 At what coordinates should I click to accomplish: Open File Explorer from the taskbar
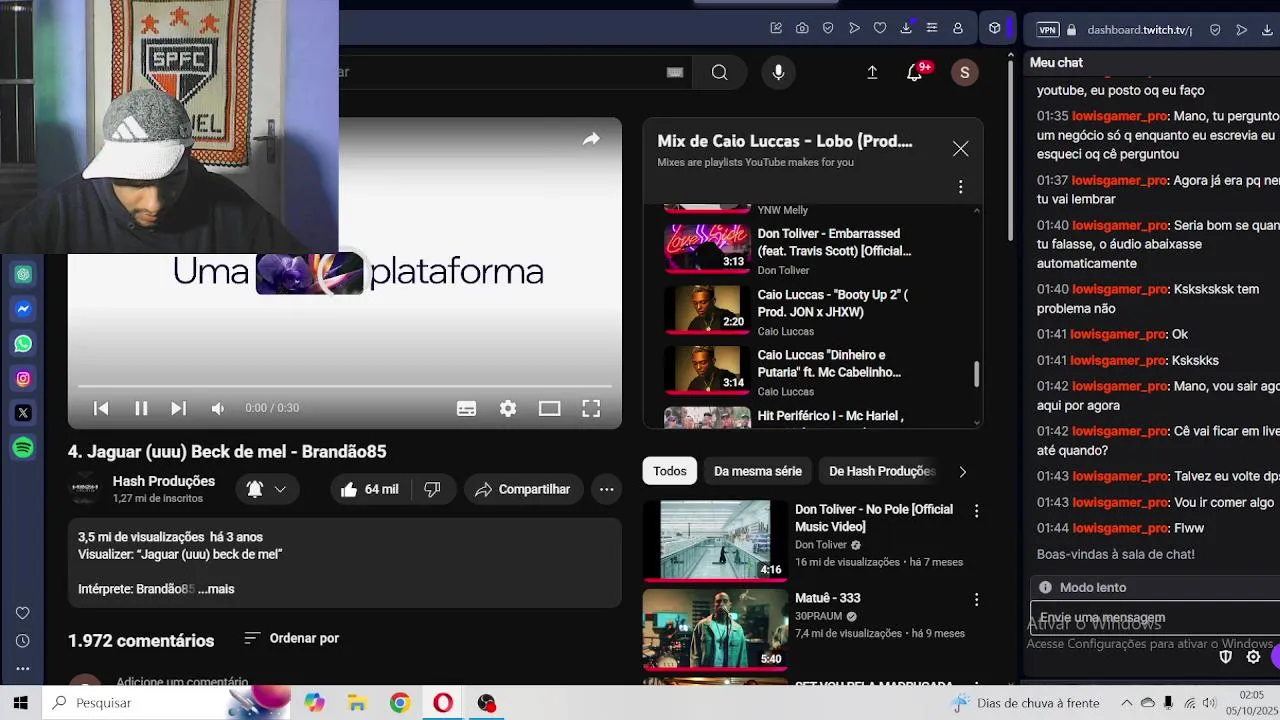(357, 703)
